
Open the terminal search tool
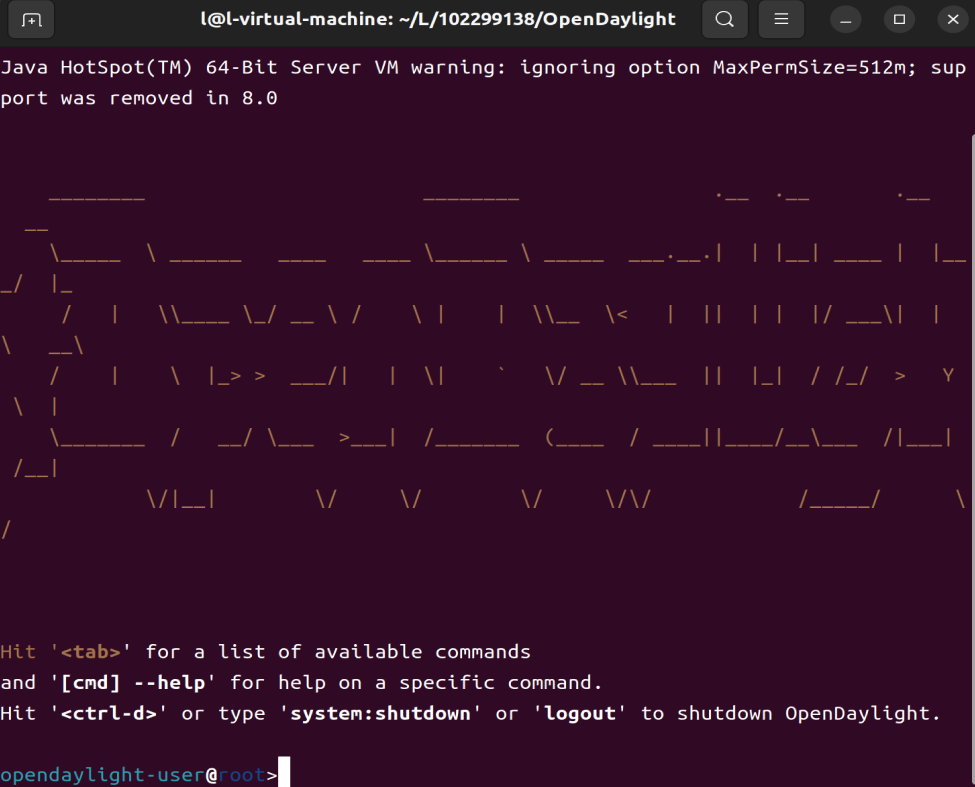point(724,20)
